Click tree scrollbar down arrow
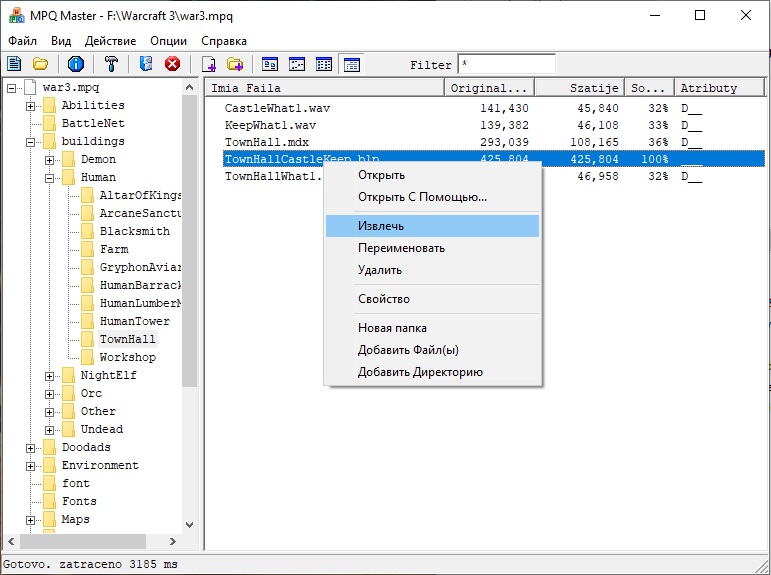Image resolution: width=771 pixels, height=575 pixels. [x=189, y=525]
